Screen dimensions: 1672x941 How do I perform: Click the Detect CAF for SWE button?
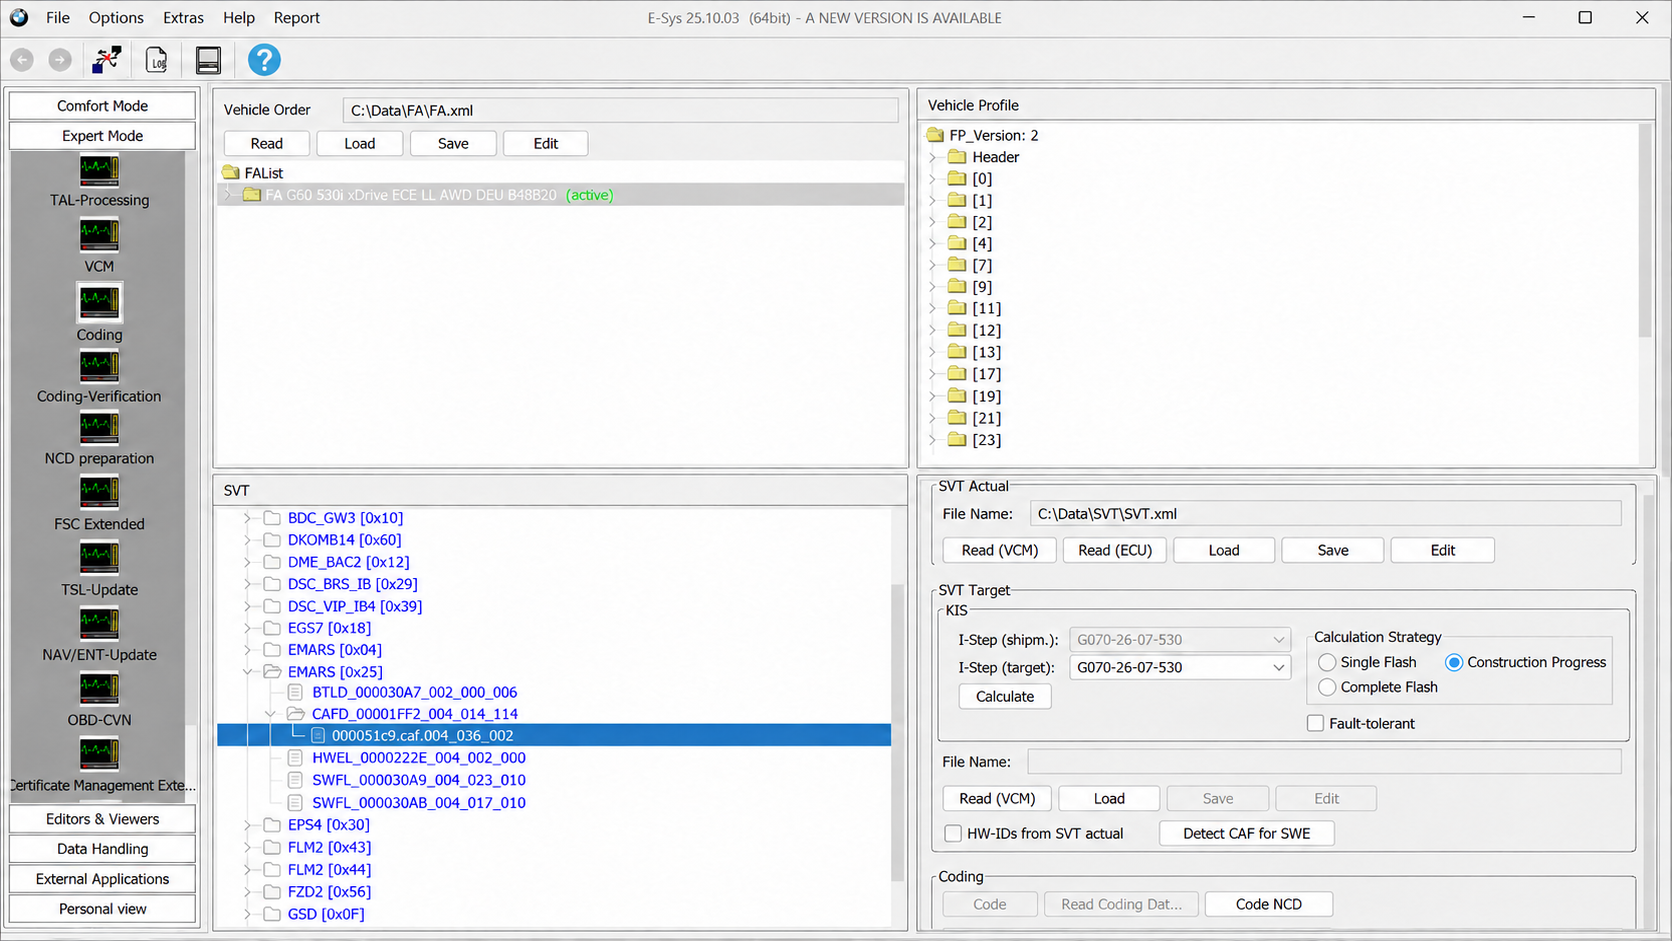[x=1246, y=833]
